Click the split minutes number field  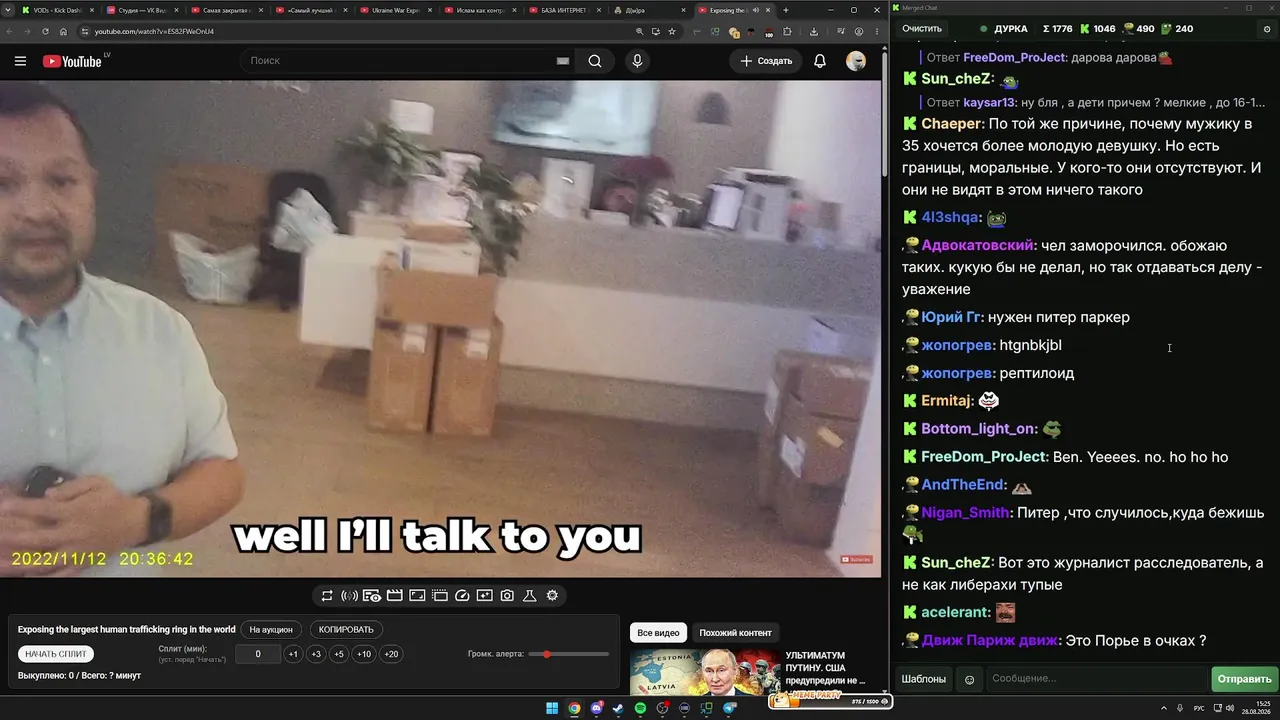(258, 654)
